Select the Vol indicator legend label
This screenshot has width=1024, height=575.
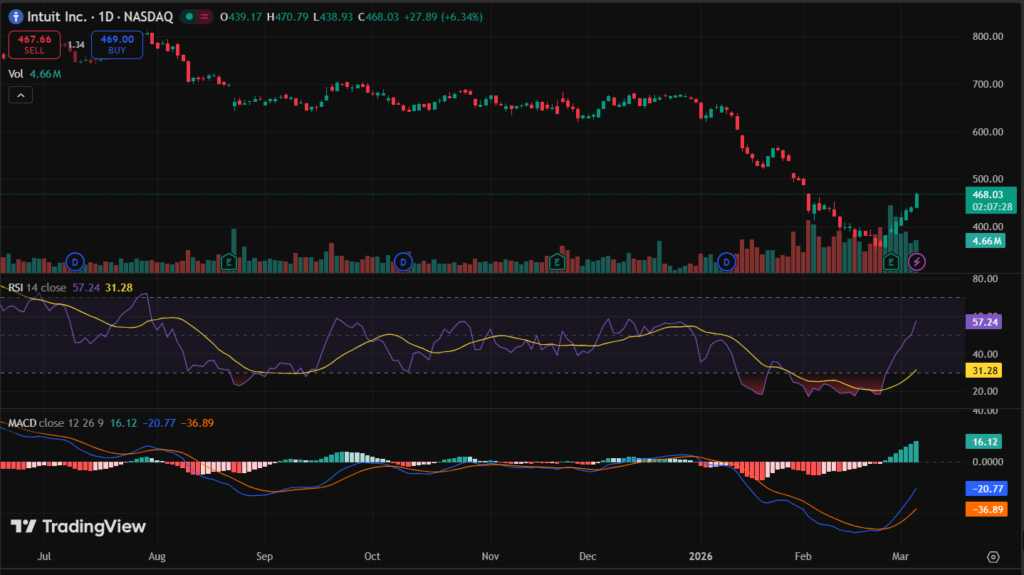[16, 73]
